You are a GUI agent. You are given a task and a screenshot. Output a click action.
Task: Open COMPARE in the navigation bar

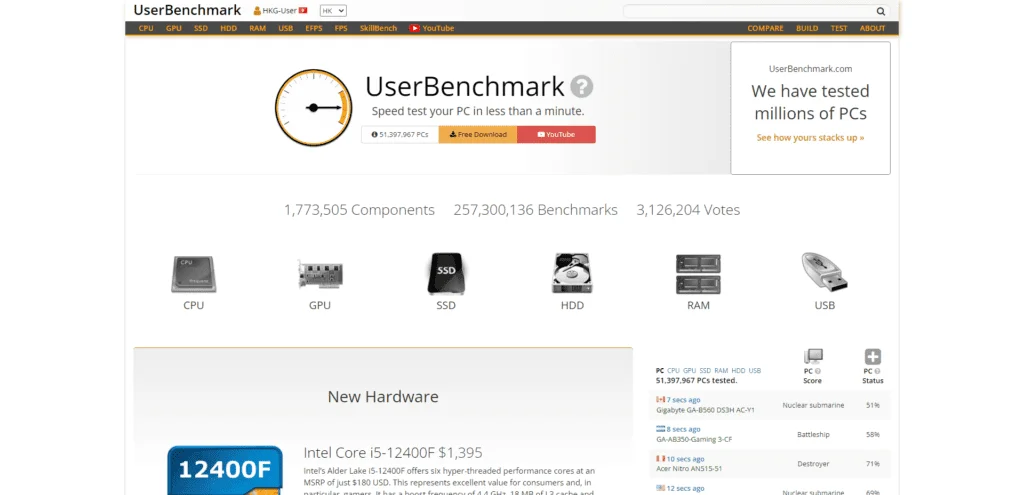click(765, 28)
